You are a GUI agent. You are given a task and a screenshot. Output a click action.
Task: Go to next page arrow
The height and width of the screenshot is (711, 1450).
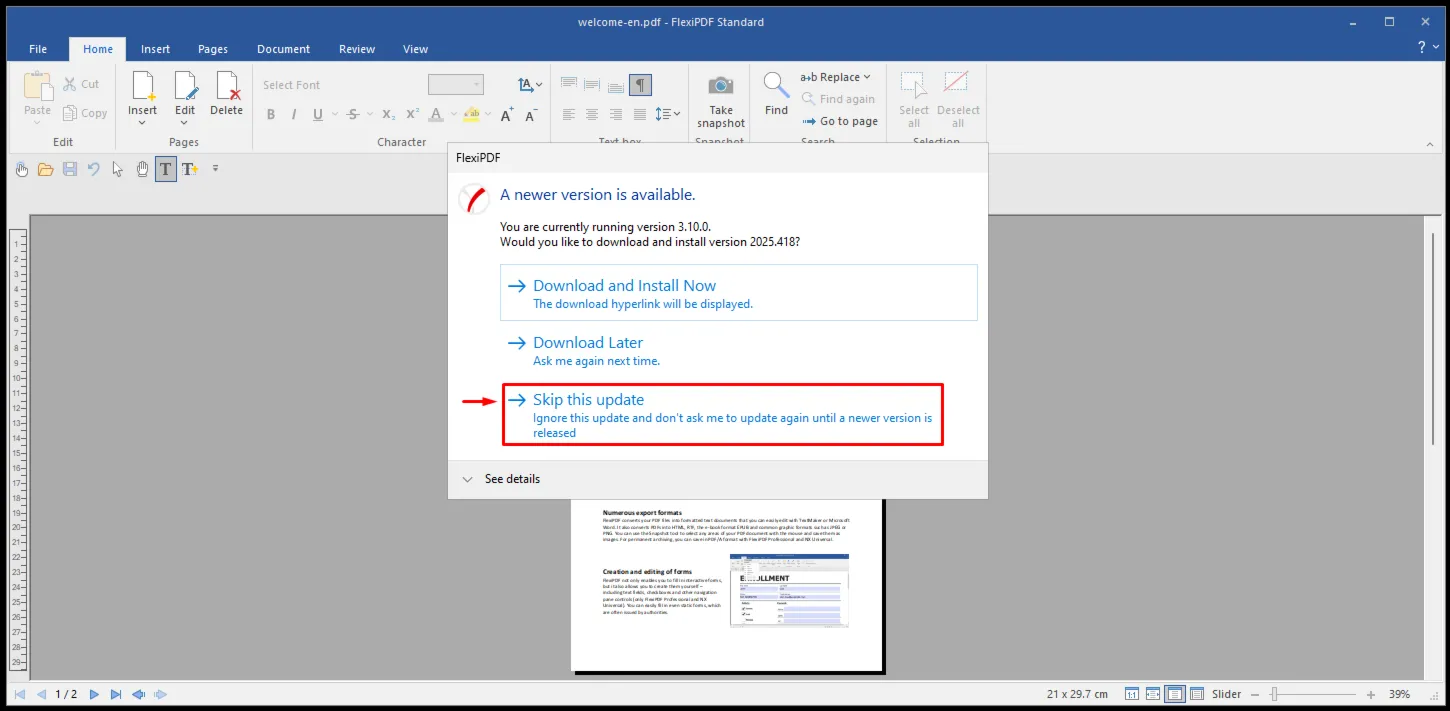pyautogui.click(x=94, y=694)
